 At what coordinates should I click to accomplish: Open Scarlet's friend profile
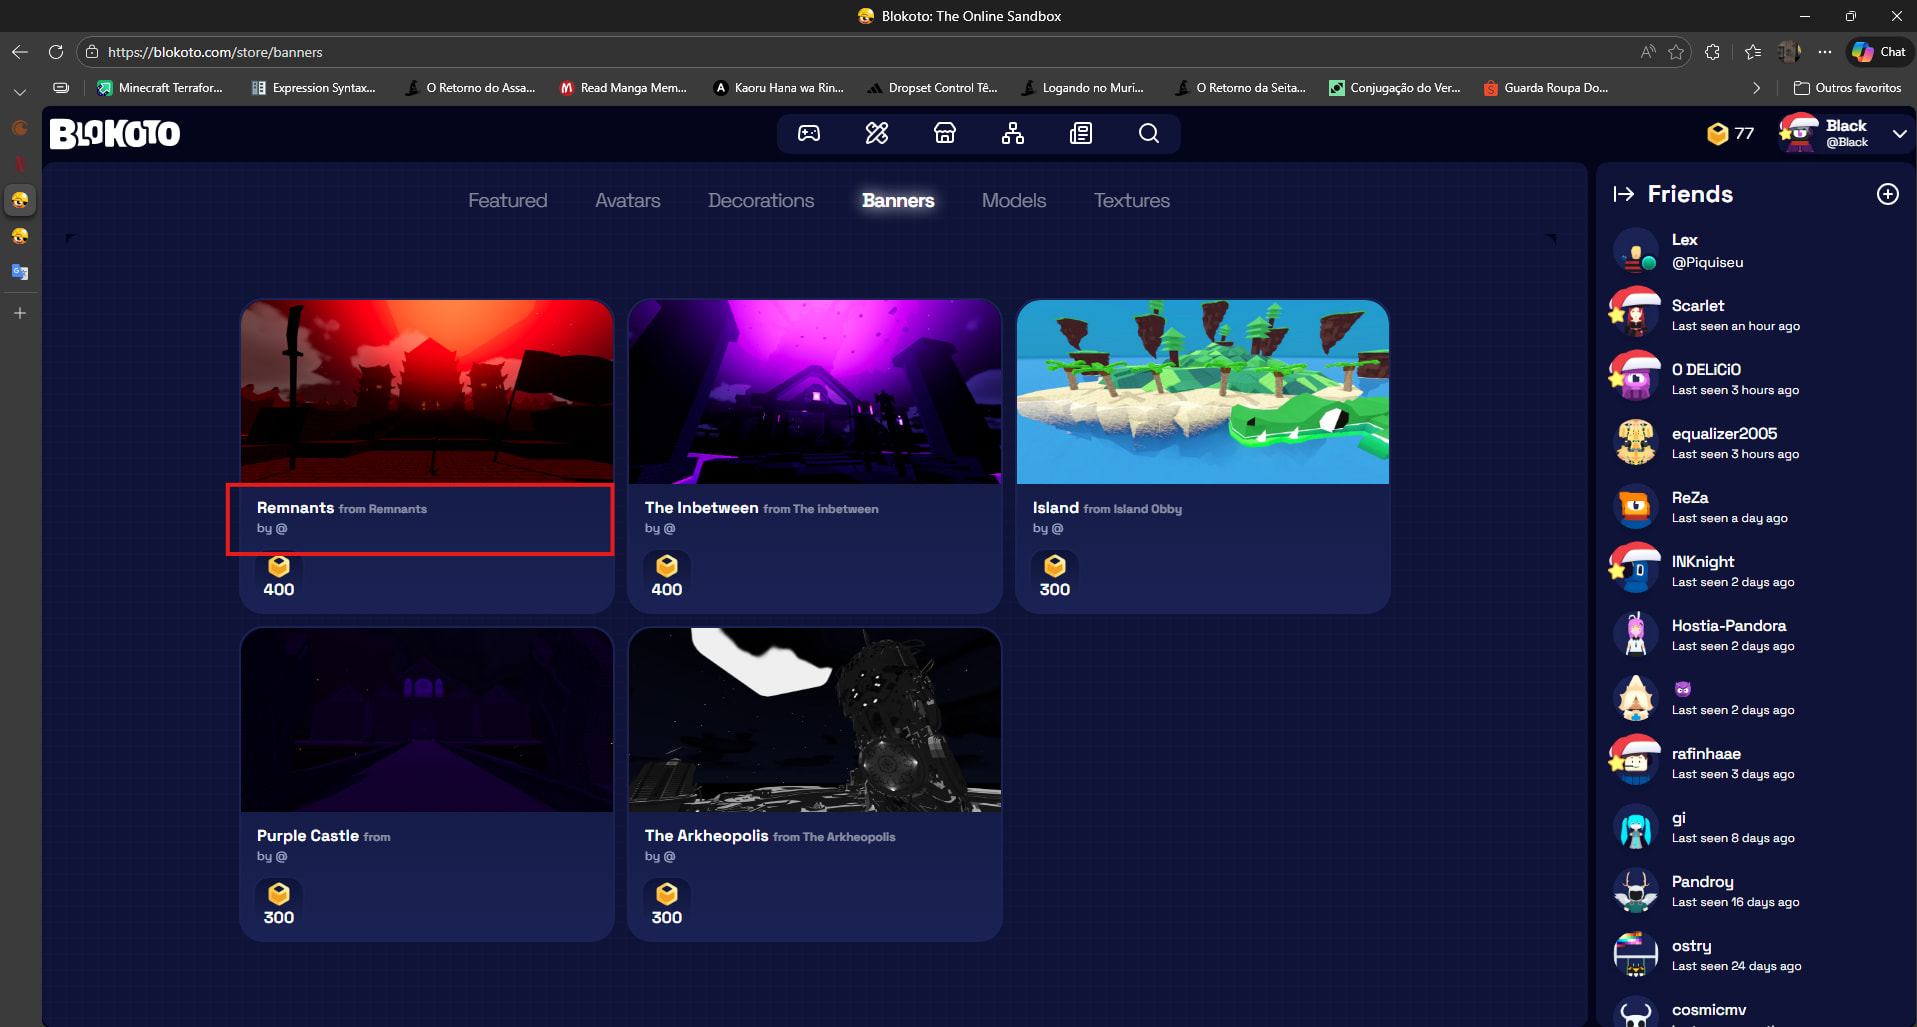pyautogui.click(x=1697, y=314)
